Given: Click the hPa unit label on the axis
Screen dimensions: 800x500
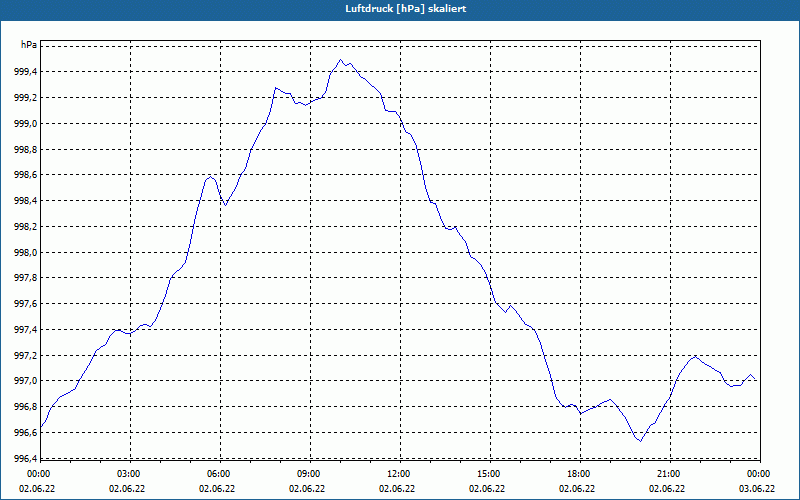Looking at the screenshot, I should click(29, 45).
